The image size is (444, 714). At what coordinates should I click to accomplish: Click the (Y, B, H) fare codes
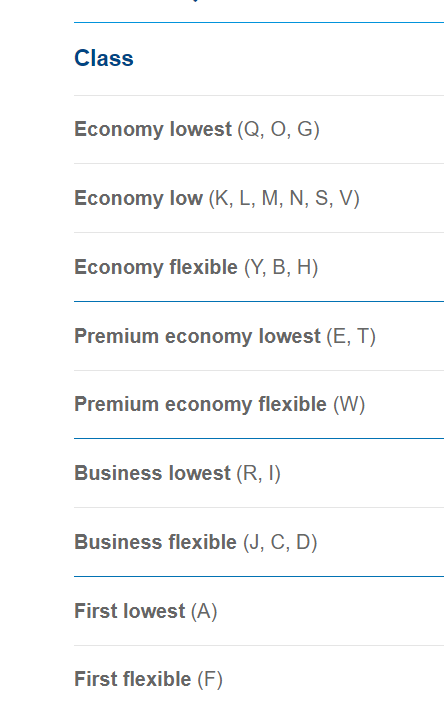pyautogui.click(x=281, y=268)
